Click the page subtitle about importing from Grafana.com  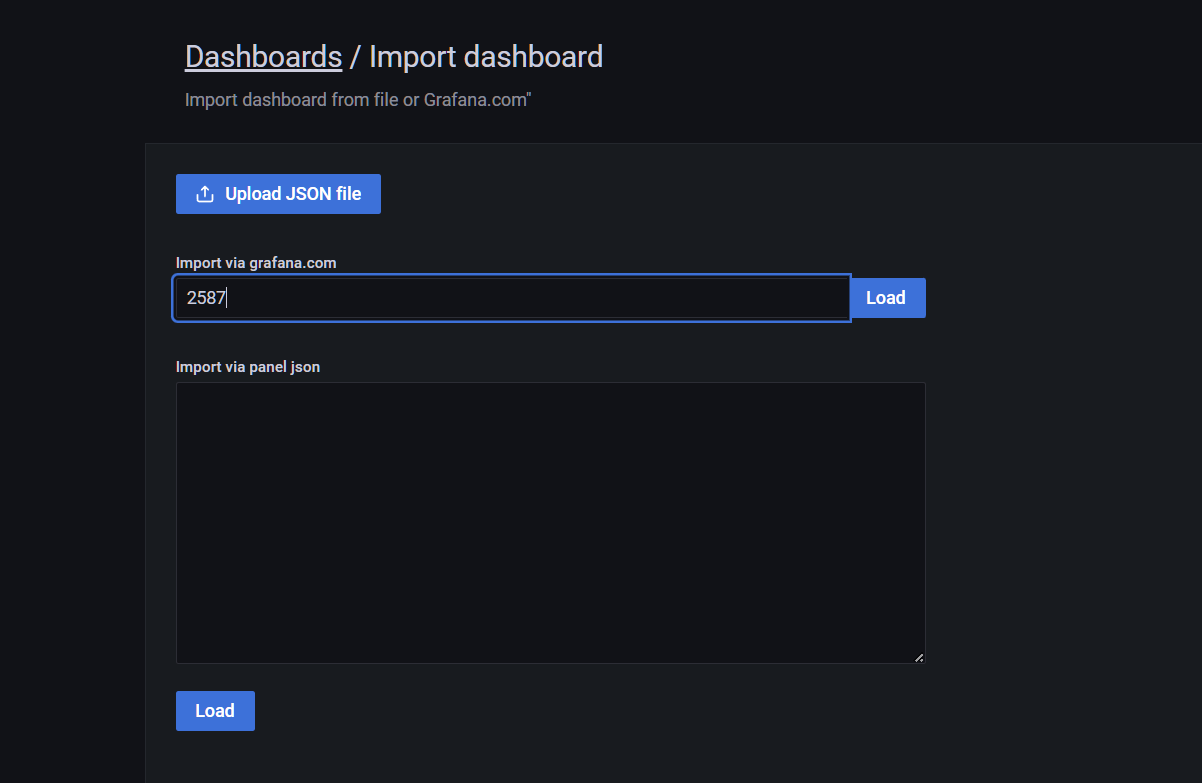358,99
